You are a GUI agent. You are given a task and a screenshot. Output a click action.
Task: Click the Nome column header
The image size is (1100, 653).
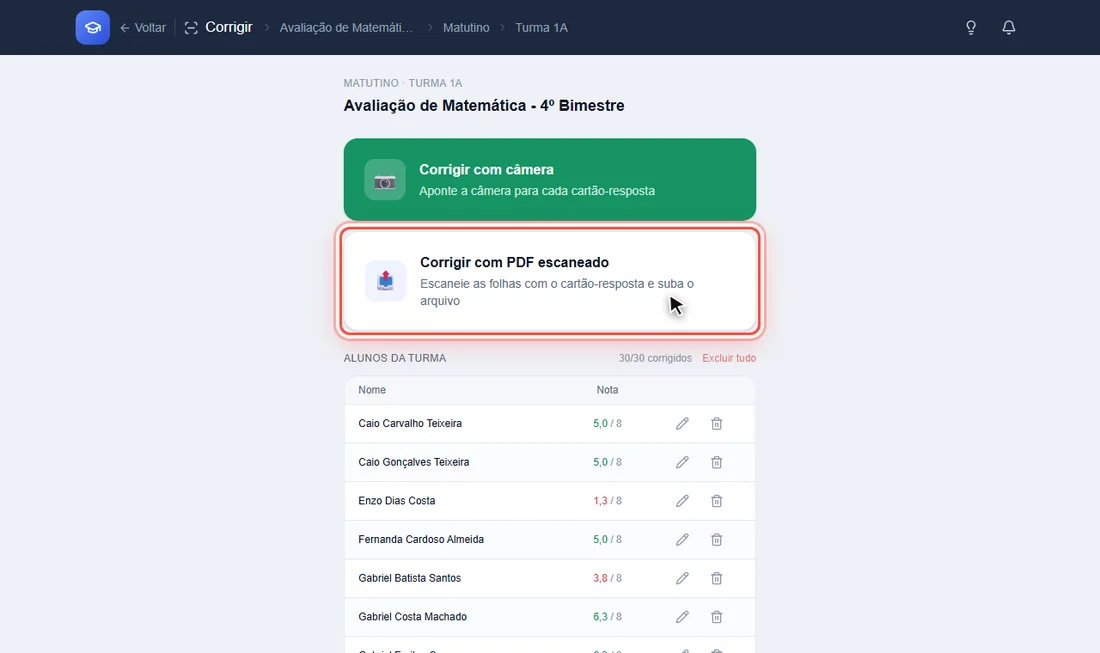(x=372, y=390)
